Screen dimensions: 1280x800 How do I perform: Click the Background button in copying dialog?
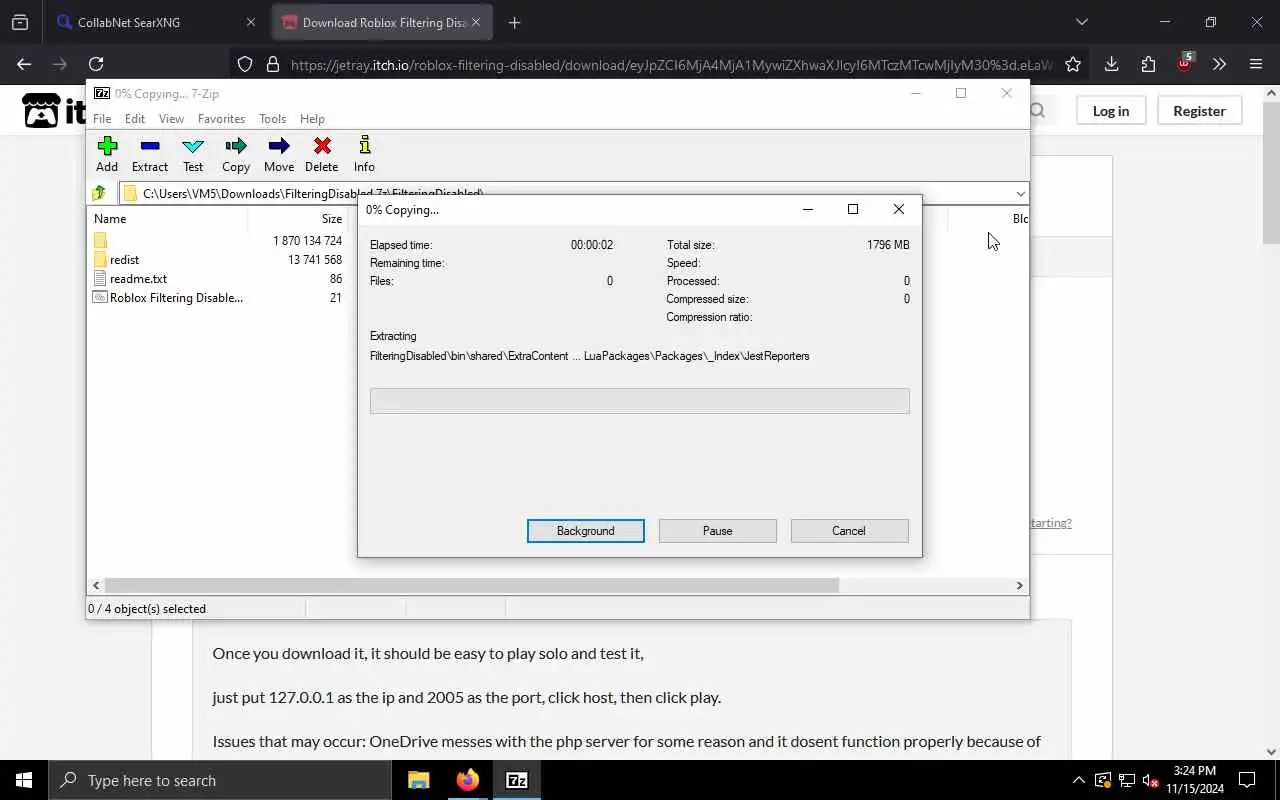click(586, 531)
